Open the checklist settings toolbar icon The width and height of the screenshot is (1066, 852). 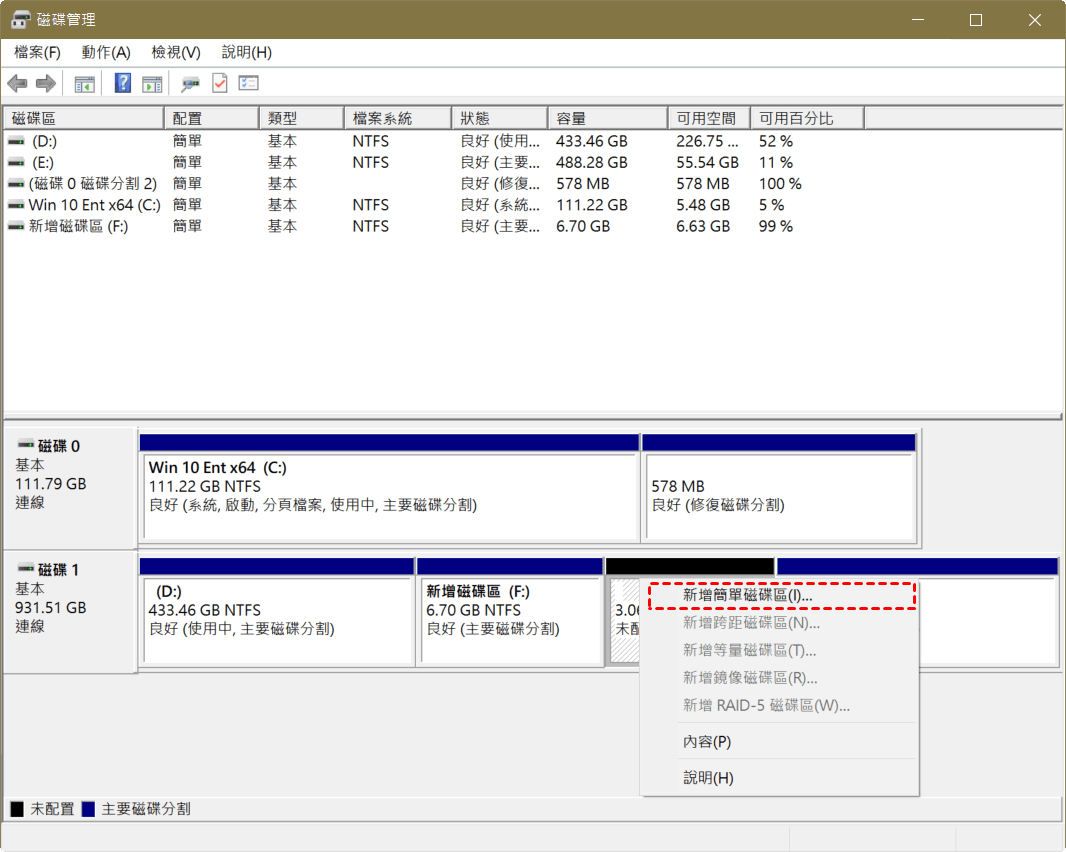(x=249, y=84)
